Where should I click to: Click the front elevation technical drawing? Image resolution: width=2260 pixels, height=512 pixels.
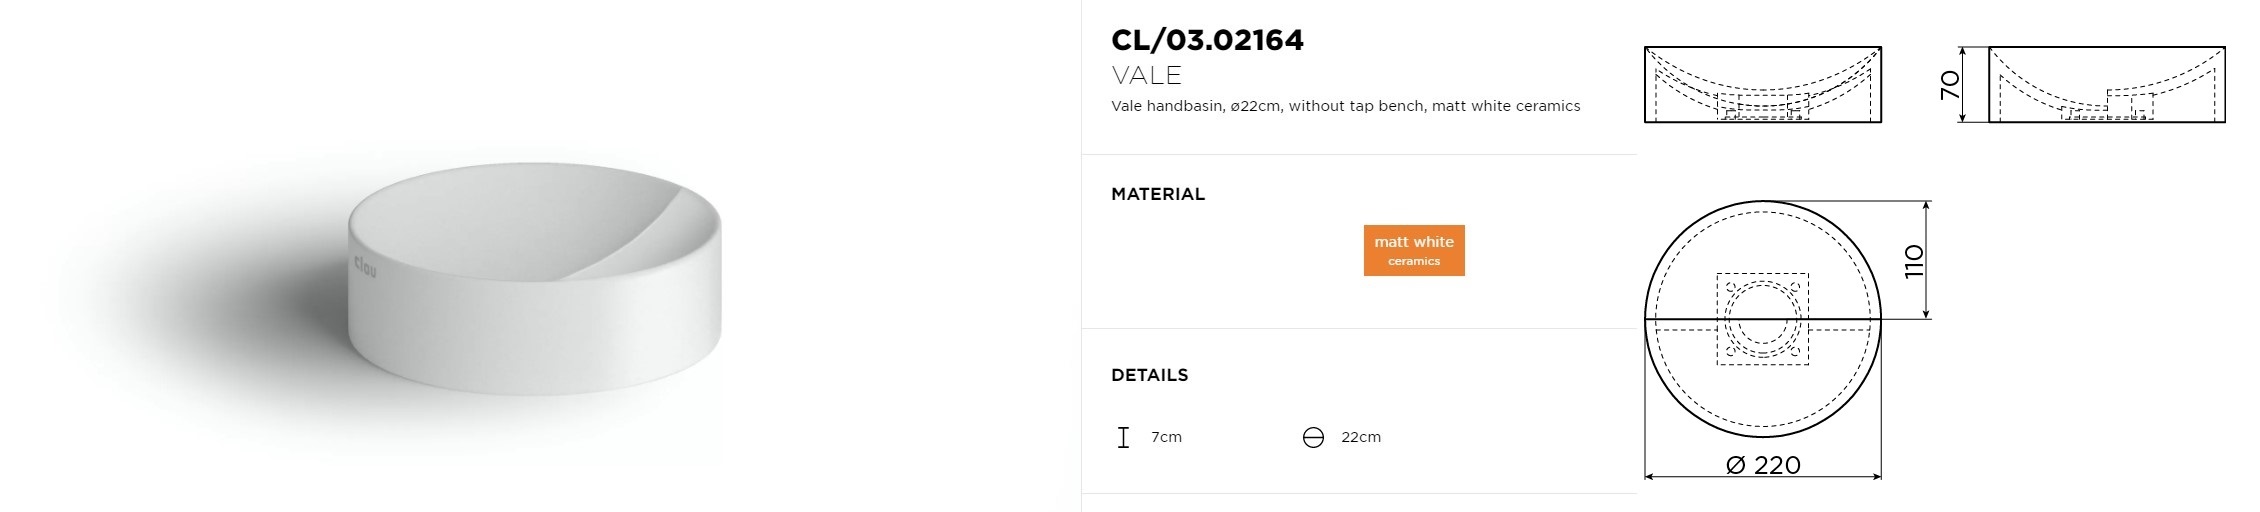[x=1763, y=85]
